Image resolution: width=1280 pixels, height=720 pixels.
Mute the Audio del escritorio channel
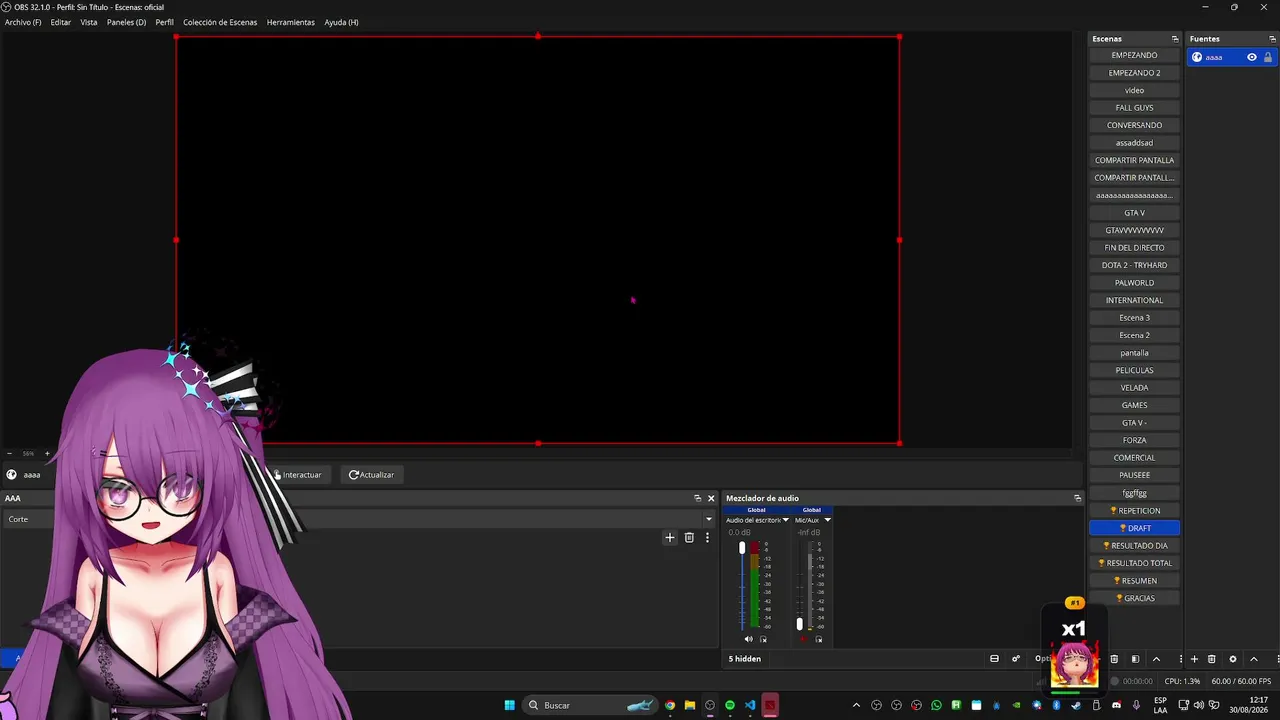coord(748,639)
